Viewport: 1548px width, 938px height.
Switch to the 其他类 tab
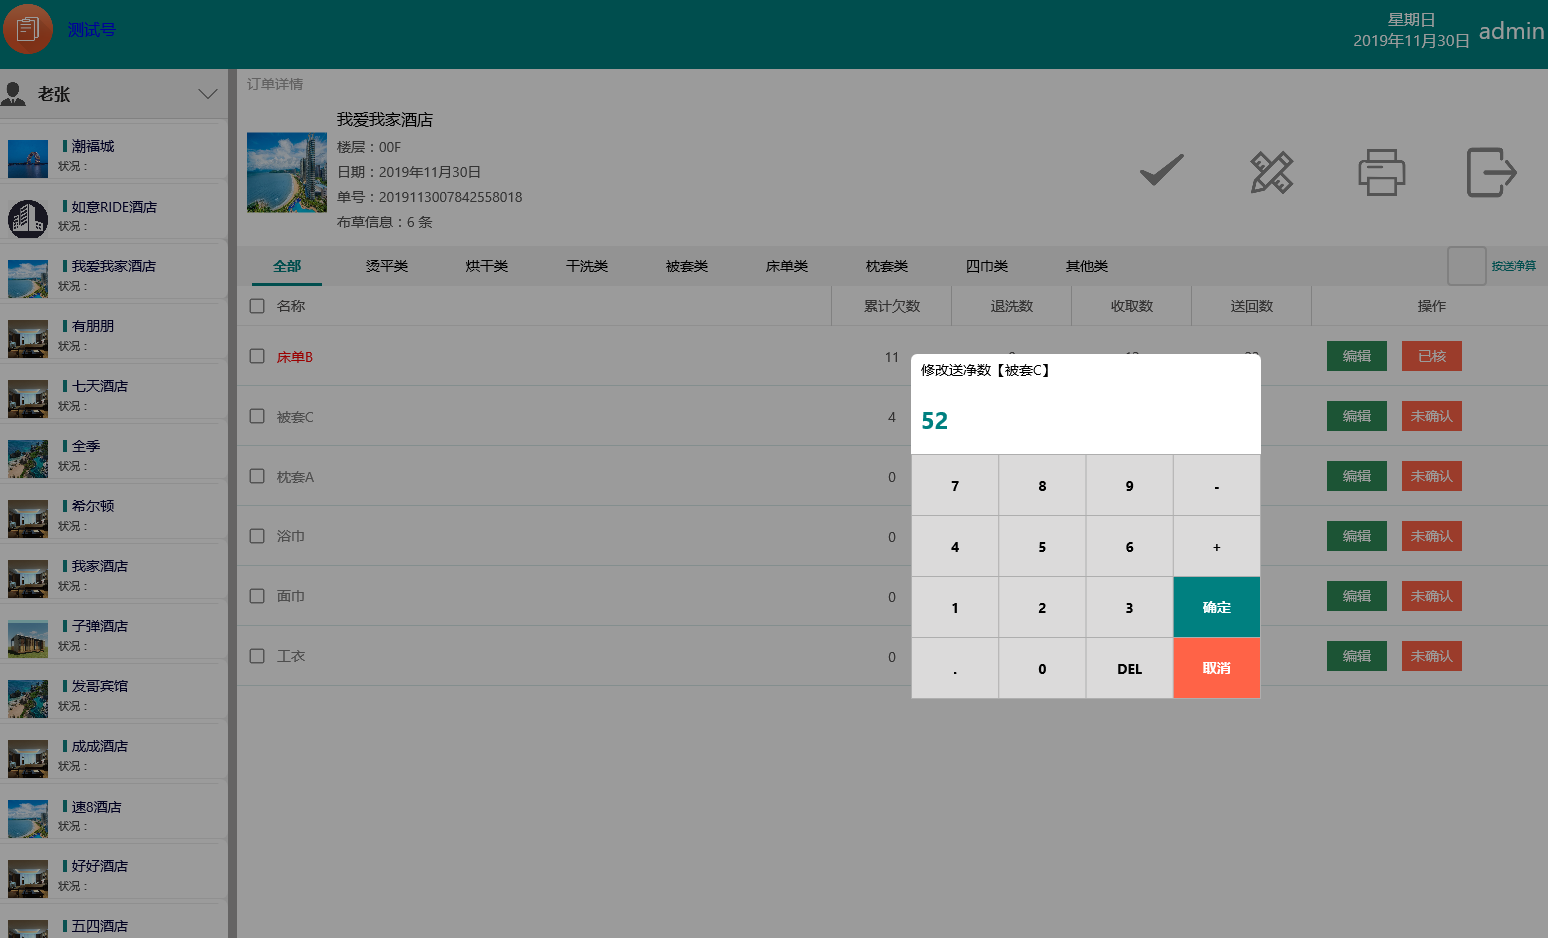coord(1087,266)
